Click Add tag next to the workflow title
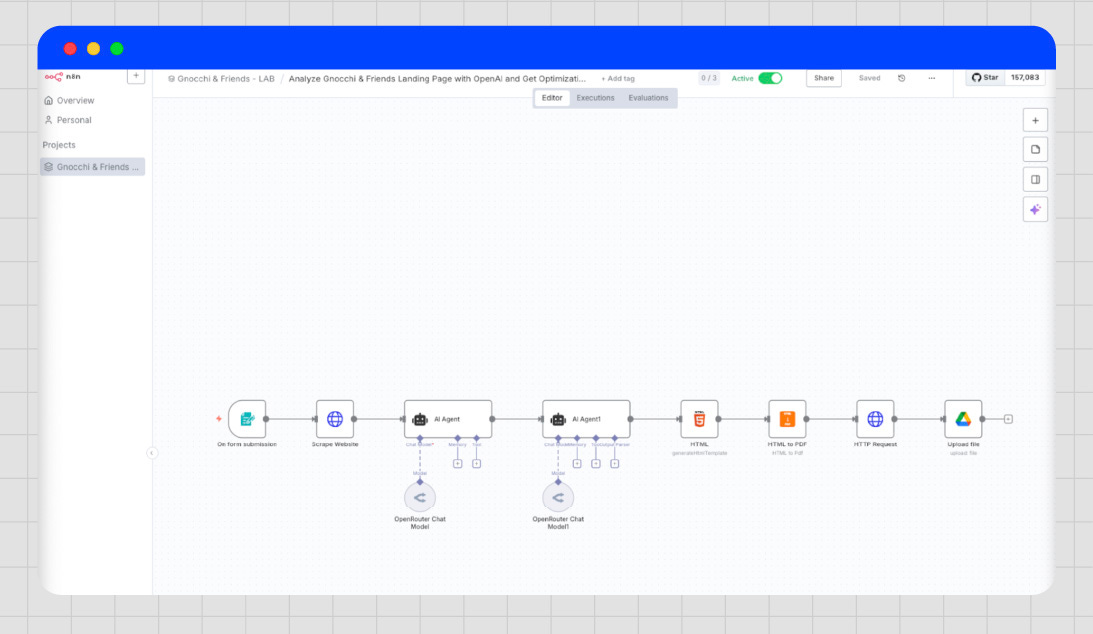Viewport: 1093px width, 634px height. (617, 78)
